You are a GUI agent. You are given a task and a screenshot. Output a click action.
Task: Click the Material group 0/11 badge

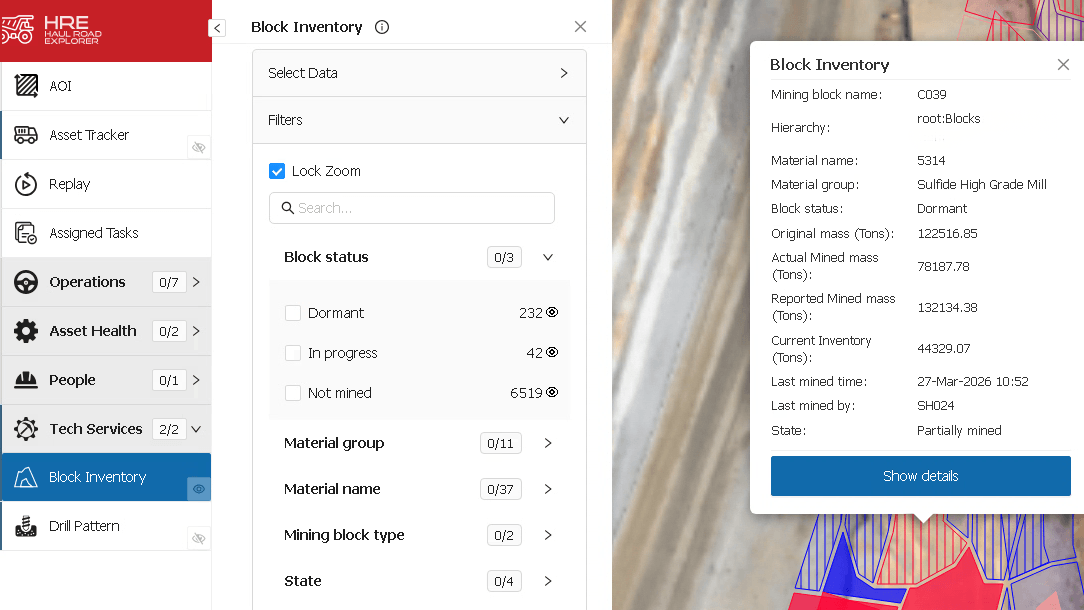(x=501, y=443)
